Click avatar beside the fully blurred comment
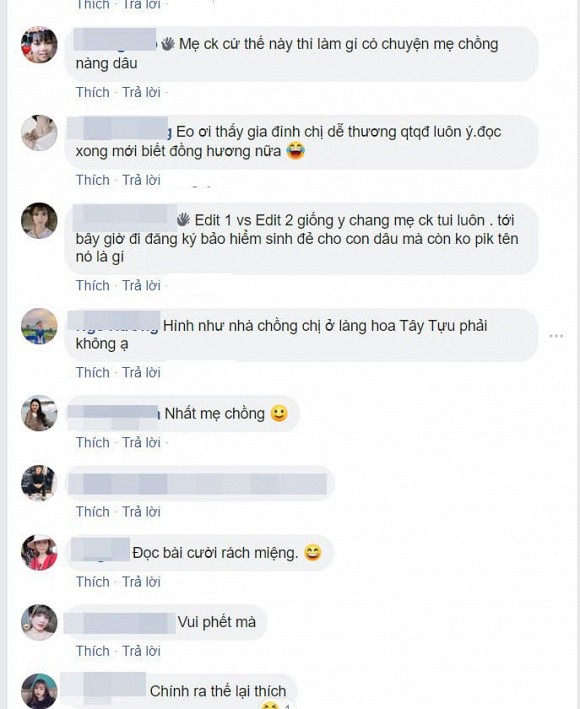 coord(39,482)
